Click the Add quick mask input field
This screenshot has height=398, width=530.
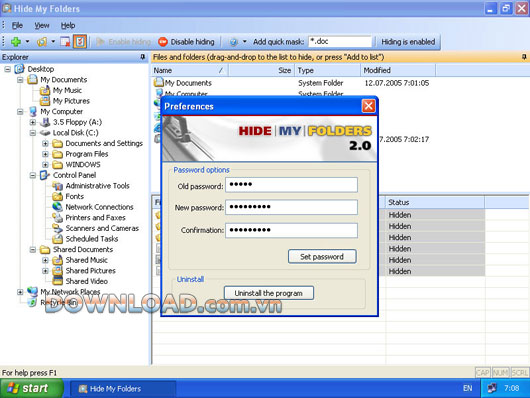(340, 42)
